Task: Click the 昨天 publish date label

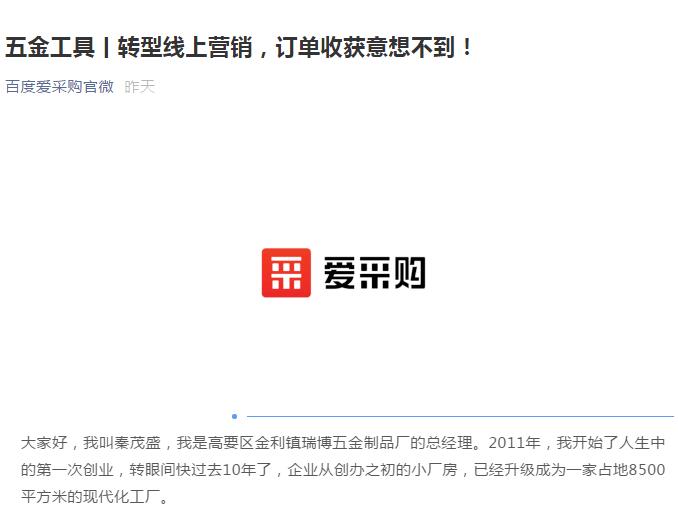Action: (139, 86)
